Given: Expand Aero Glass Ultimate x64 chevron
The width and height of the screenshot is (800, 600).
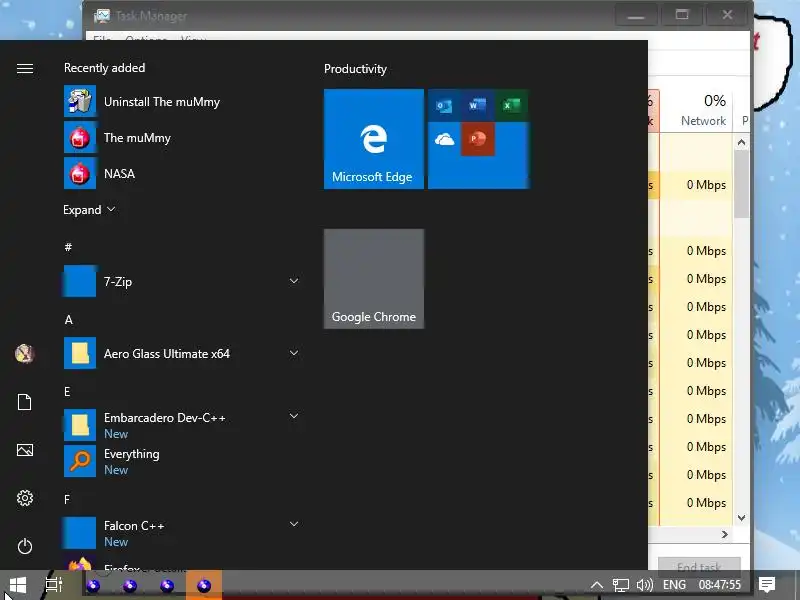Looking at the screenshot, I should click(294, 353).
